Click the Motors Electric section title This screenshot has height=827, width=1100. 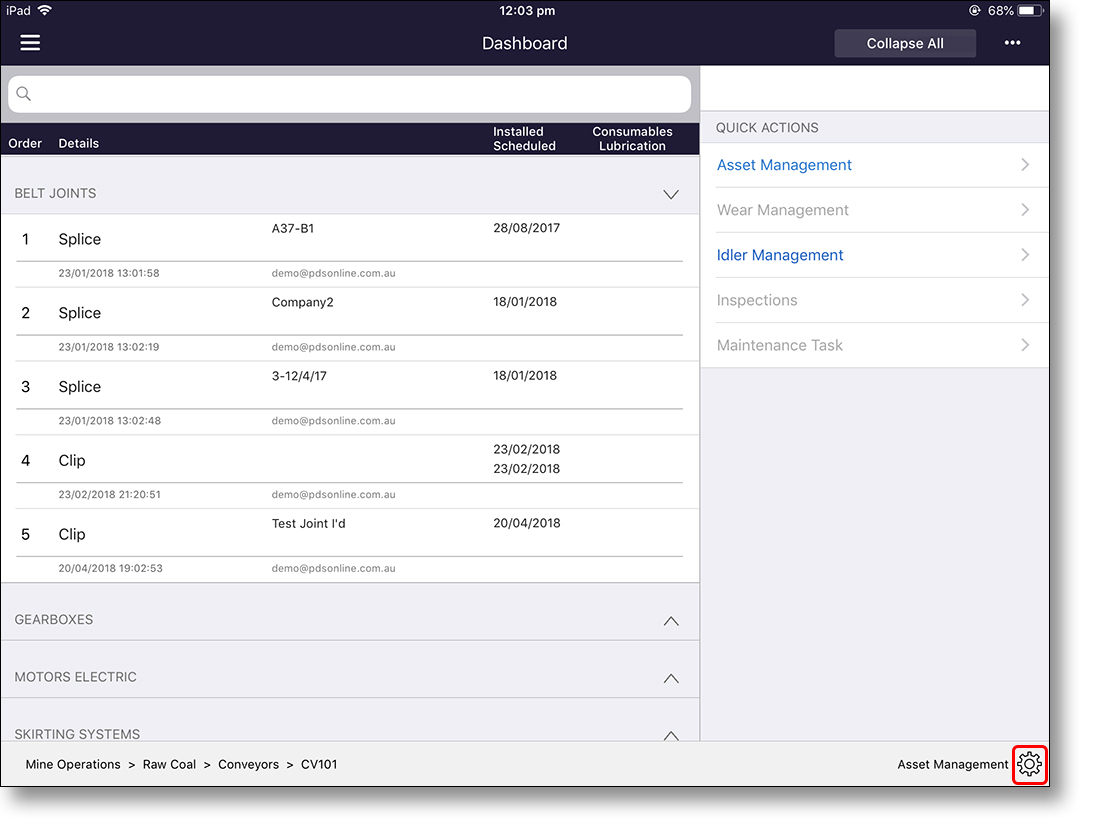pos(76,678)
